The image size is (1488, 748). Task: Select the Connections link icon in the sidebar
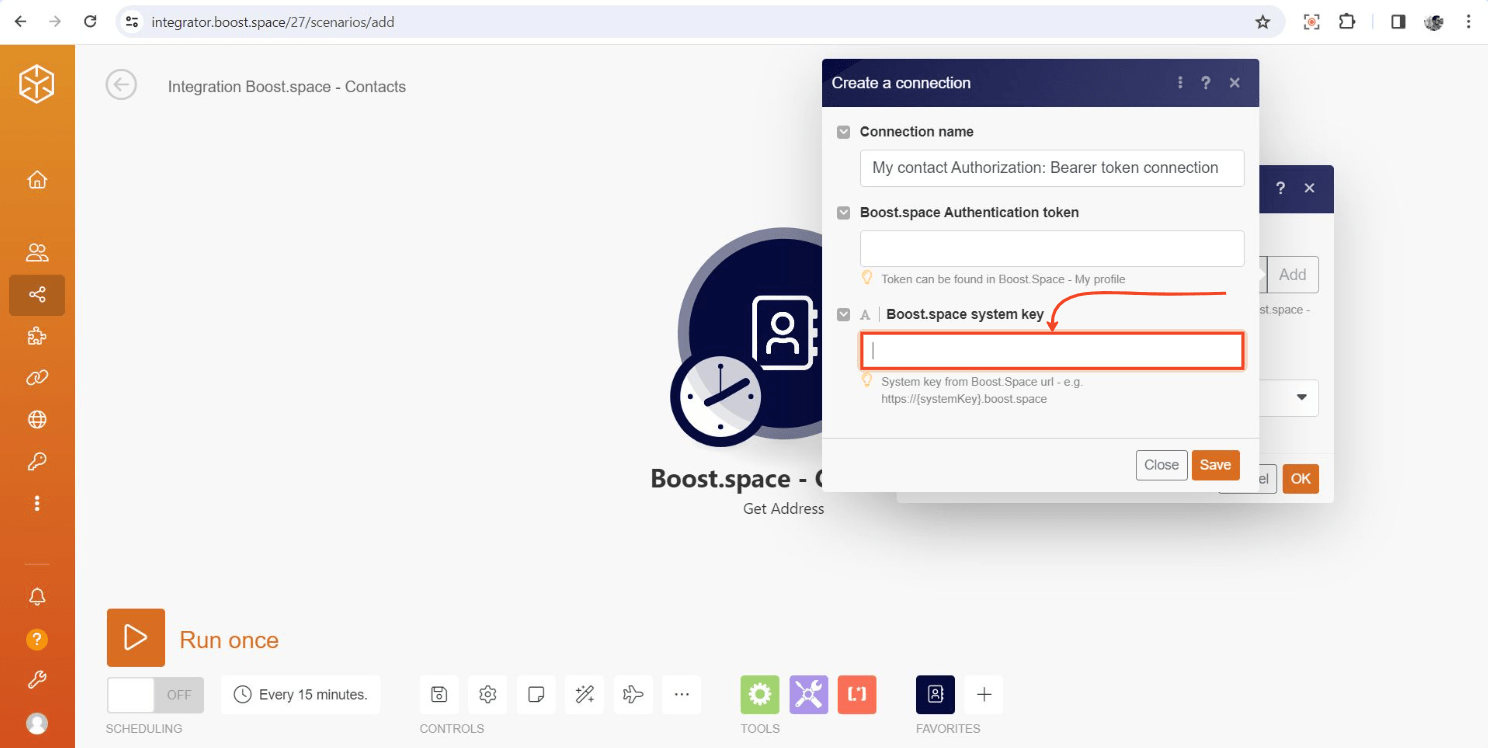coord(37,377)
